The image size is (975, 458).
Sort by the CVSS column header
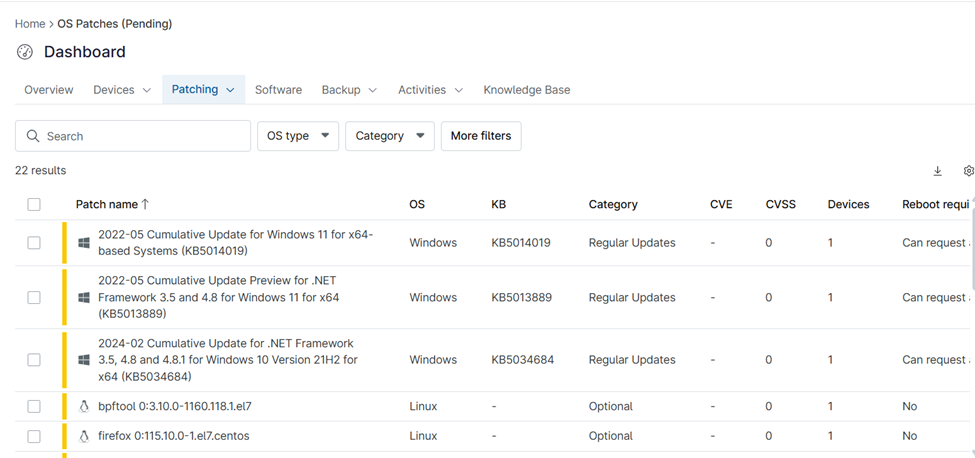[781, 204]
